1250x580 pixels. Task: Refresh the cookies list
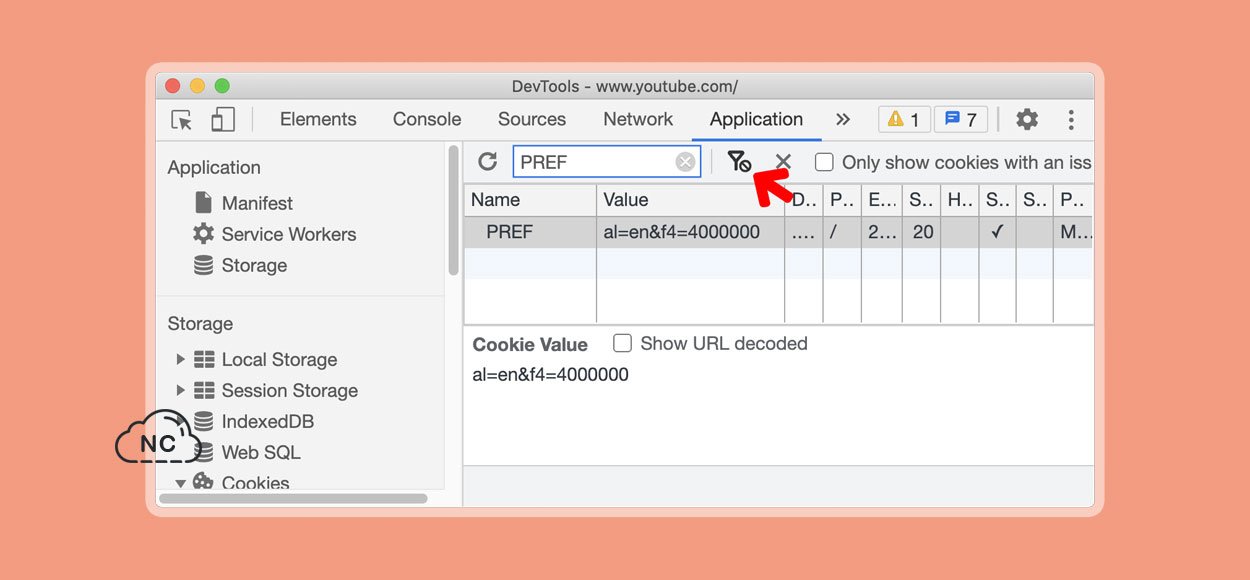(x=487, y=161)
